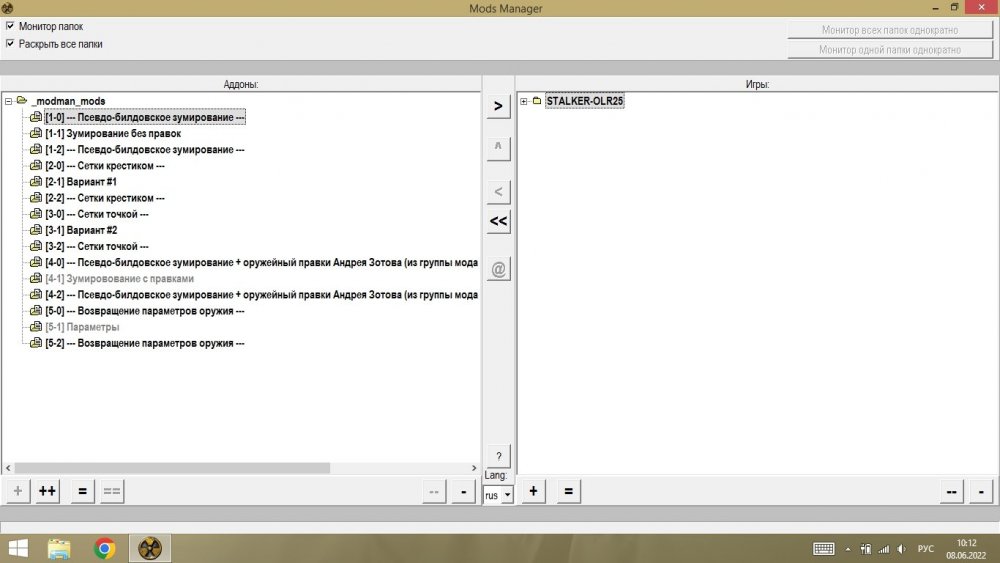Click package icon of [5-1] Параметры
This screenshot has height=563, width=1000.
coord(36,326)
